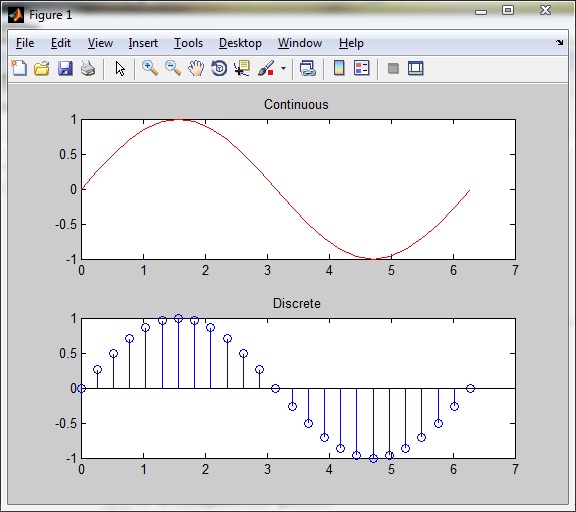Open the Help menu
The width and height of the screenshot is (576, 512).
click(351, 43)
